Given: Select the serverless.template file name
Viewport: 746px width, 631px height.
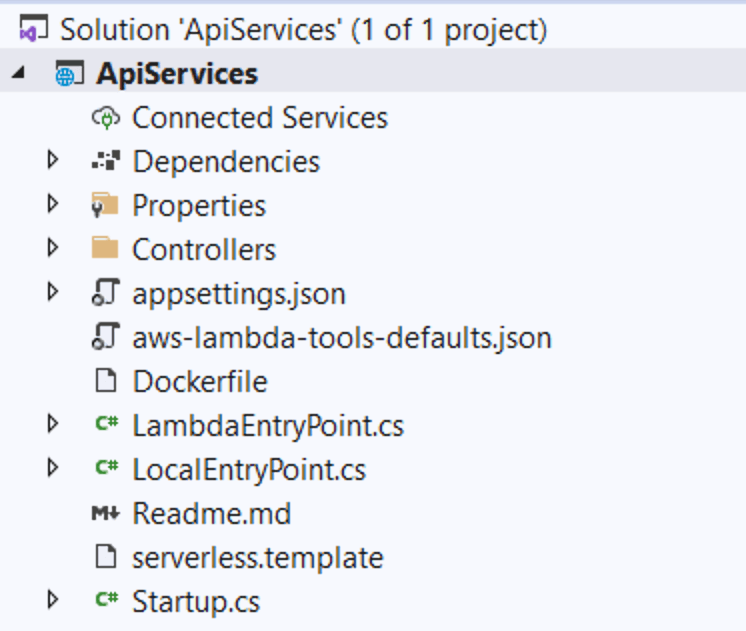Looking at the screenshot, I should pos(257,558).
